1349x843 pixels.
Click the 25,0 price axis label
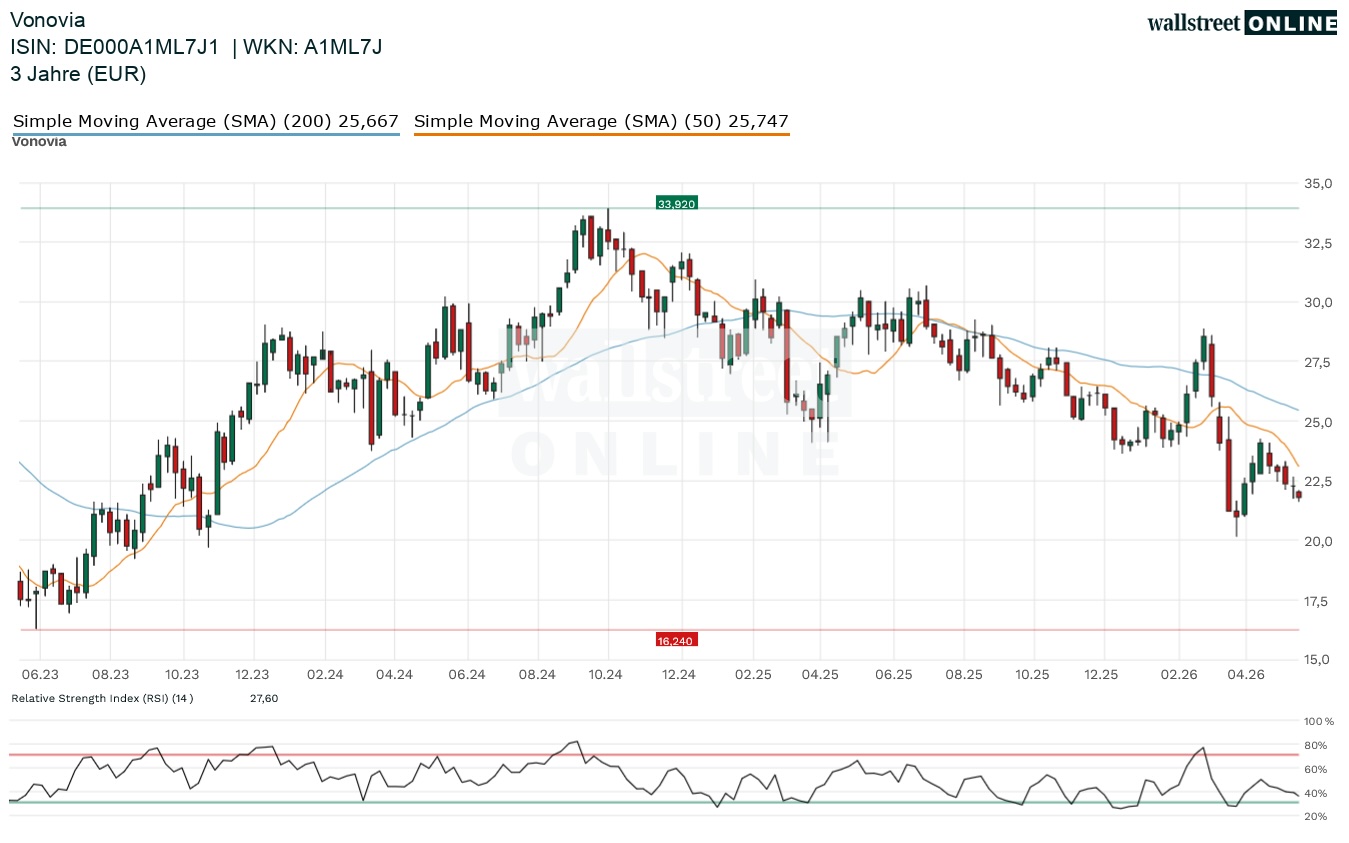pos(1316,422)
